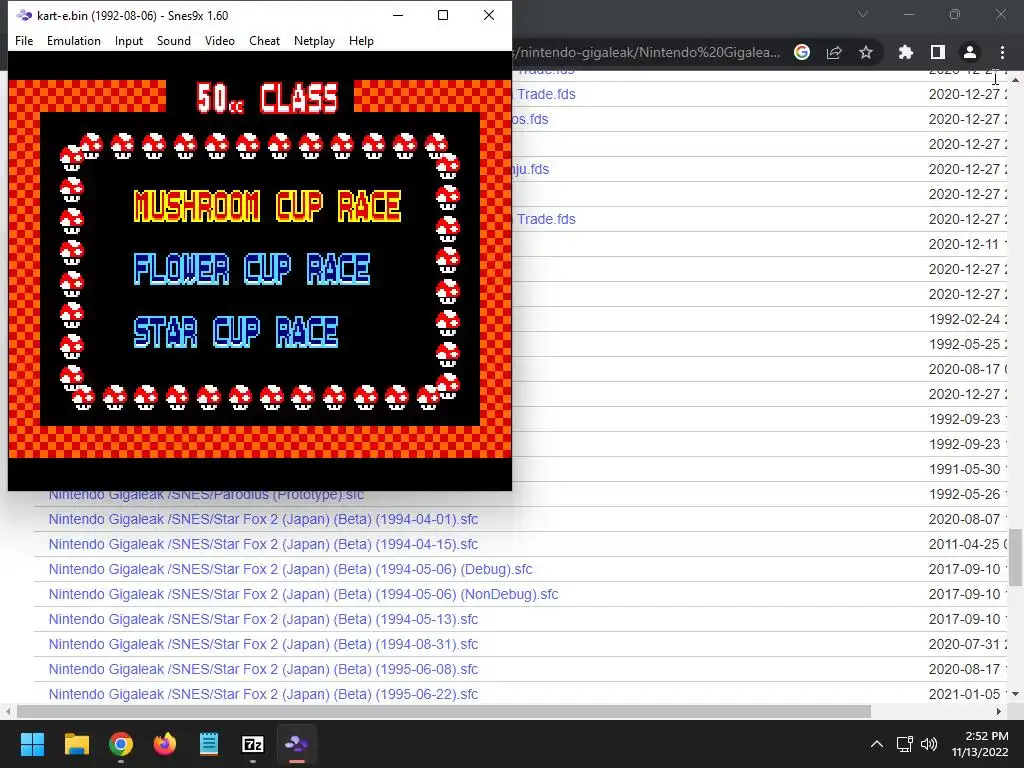Click Chrome tab search chevron
The height and width of the screenshot is (768, 1024).
pyautogui.click(x=863, y=14)
